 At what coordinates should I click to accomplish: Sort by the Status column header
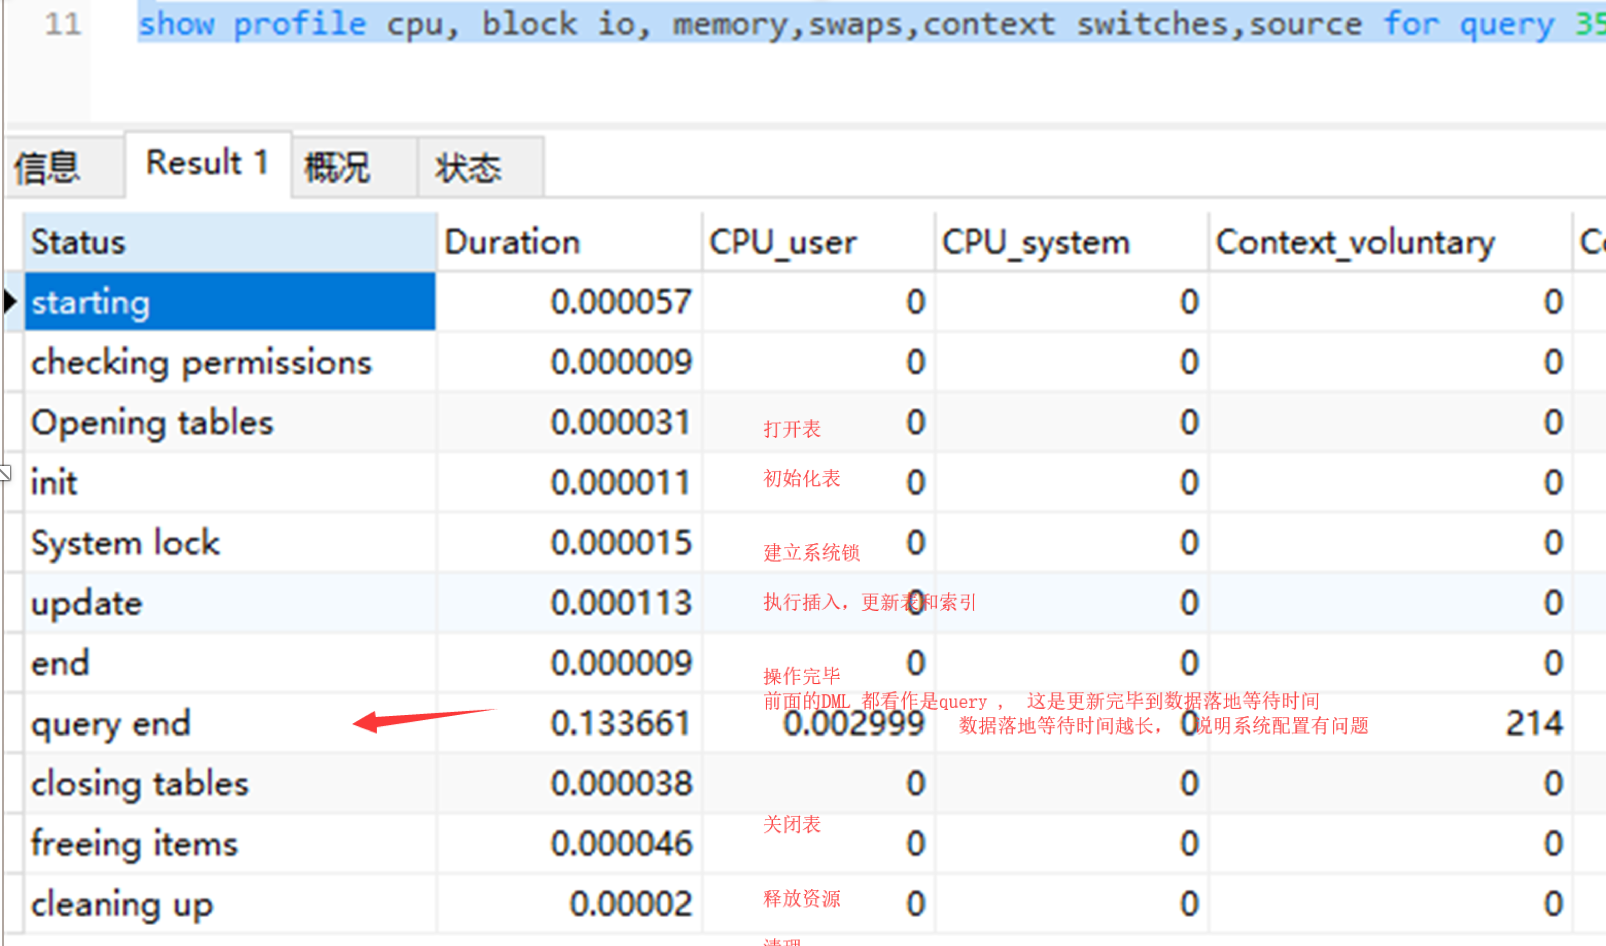point(230,242)
